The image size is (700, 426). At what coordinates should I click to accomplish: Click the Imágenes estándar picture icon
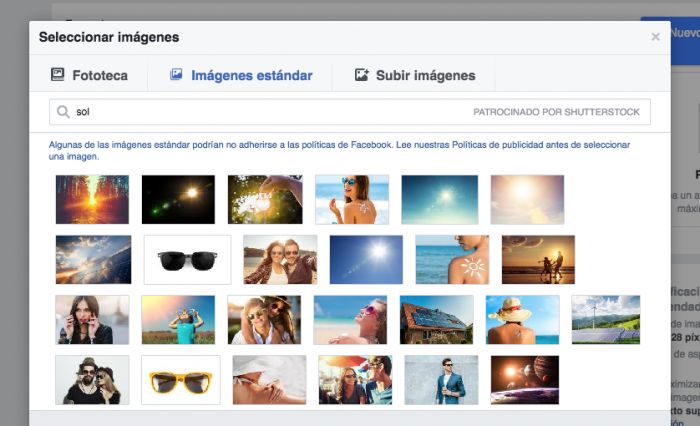coord(176,74)
